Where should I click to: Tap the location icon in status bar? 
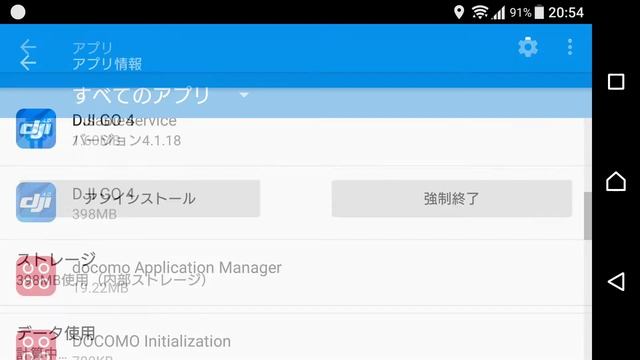(x=459, y=12)
